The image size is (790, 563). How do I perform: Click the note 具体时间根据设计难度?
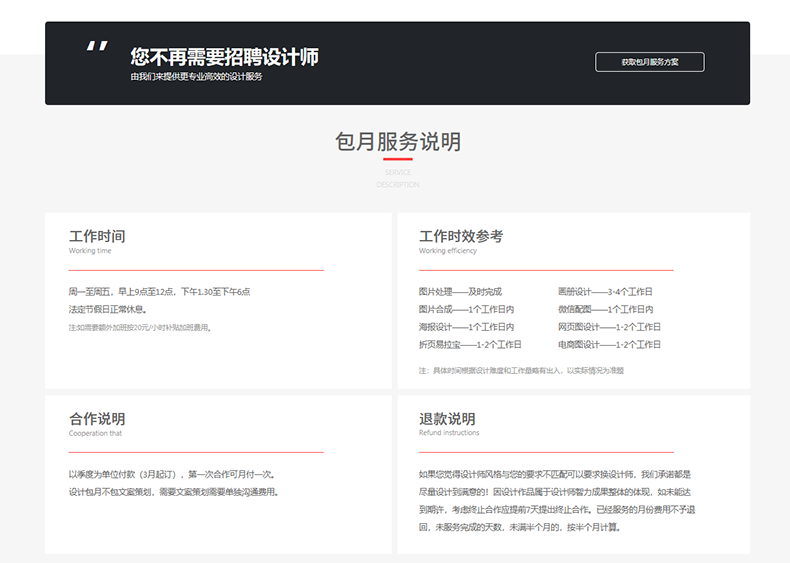click(x=521, y=370)
